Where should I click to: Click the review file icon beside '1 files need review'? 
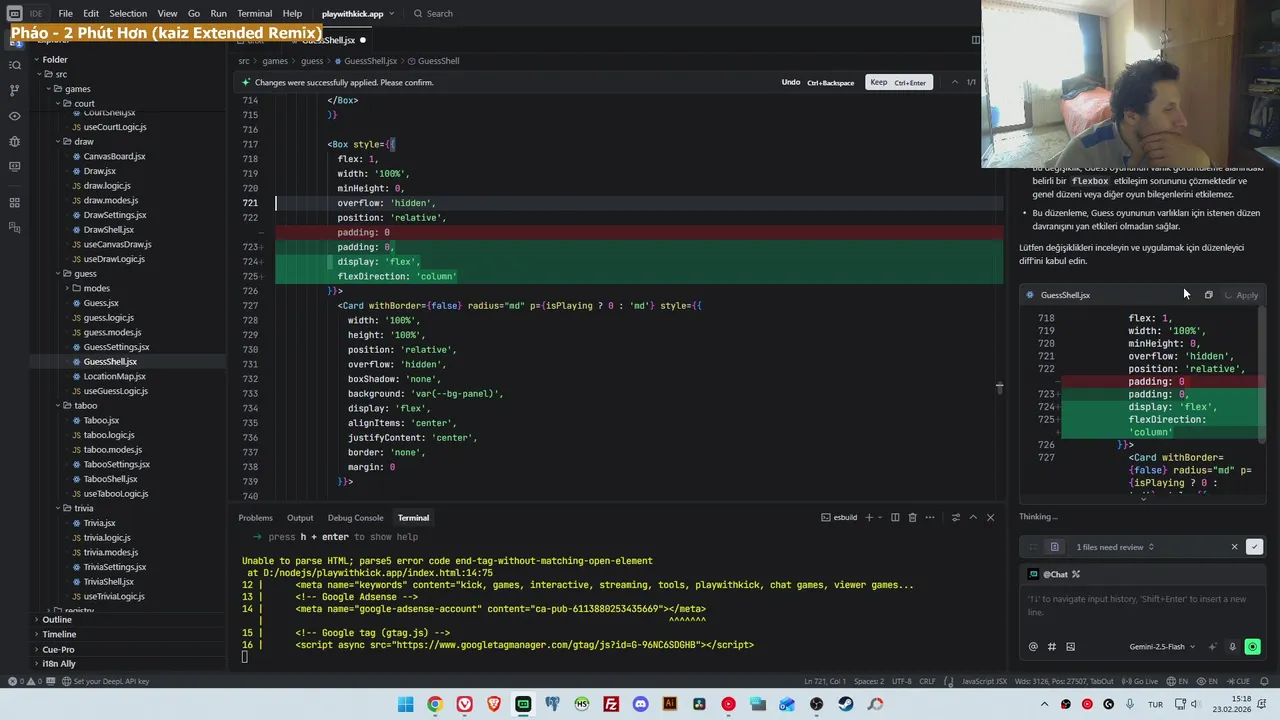click(x=1054, y=547)
